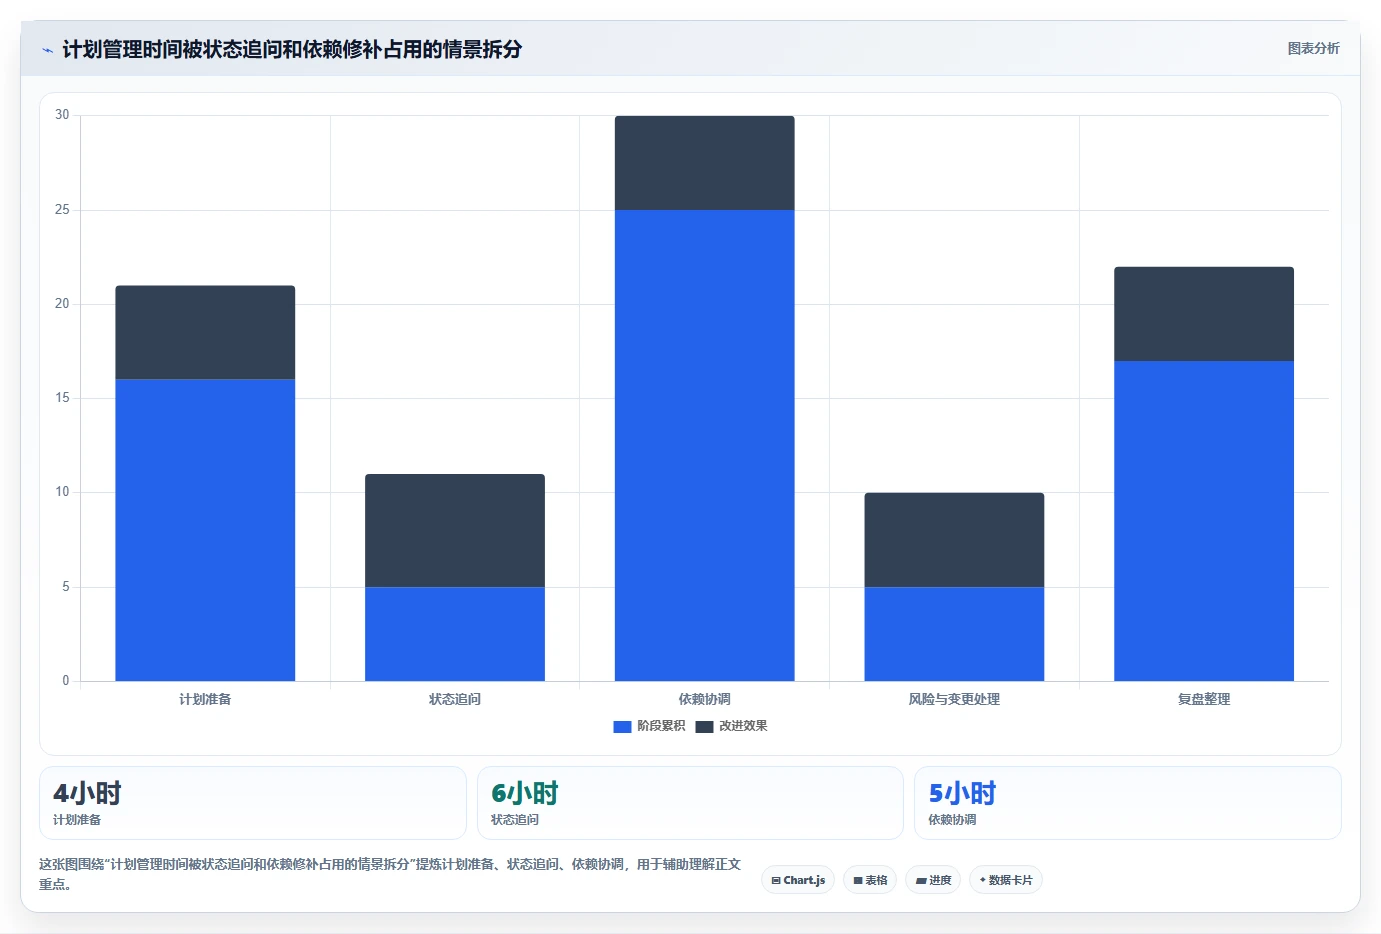
Task: Click the 图表分析 label in the header
Action: point(1313,48)
